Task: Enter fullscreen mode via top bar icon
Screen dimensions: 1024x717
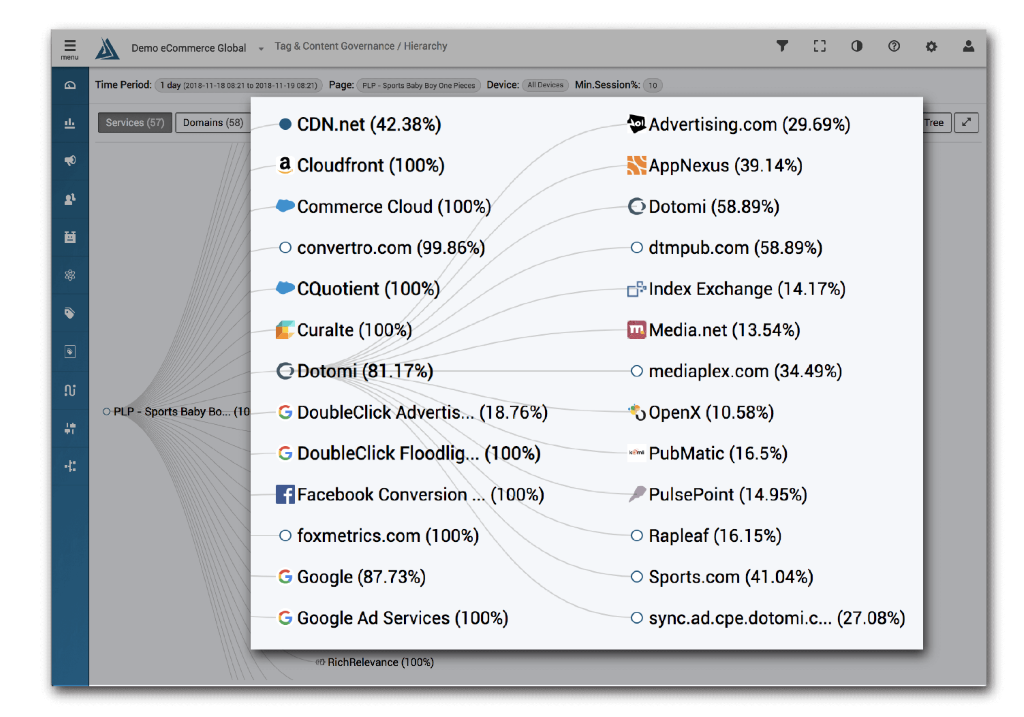Action: [x=820, y=46]
